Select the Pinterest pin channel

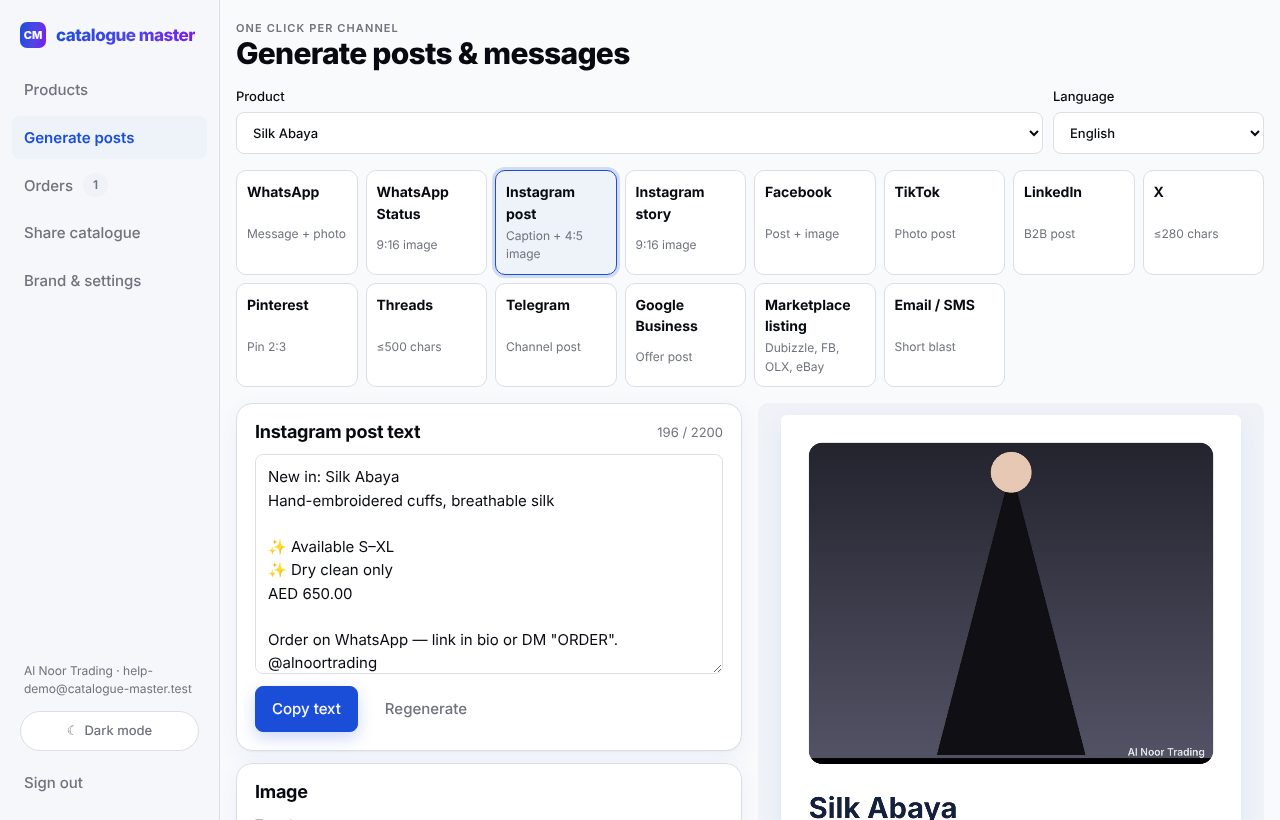pyautogui.click(x=297, y=335)
